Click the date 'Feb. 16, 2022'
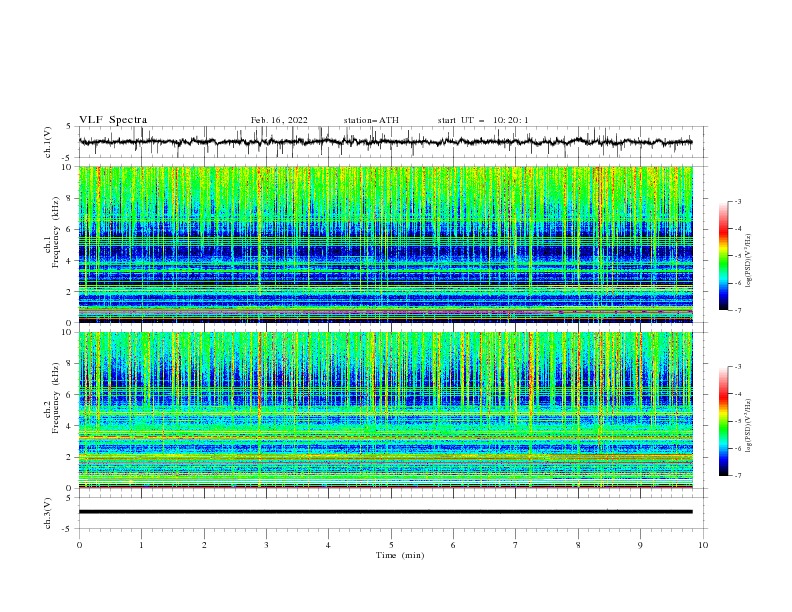The image size is (792, 612). tap(279, 120)
